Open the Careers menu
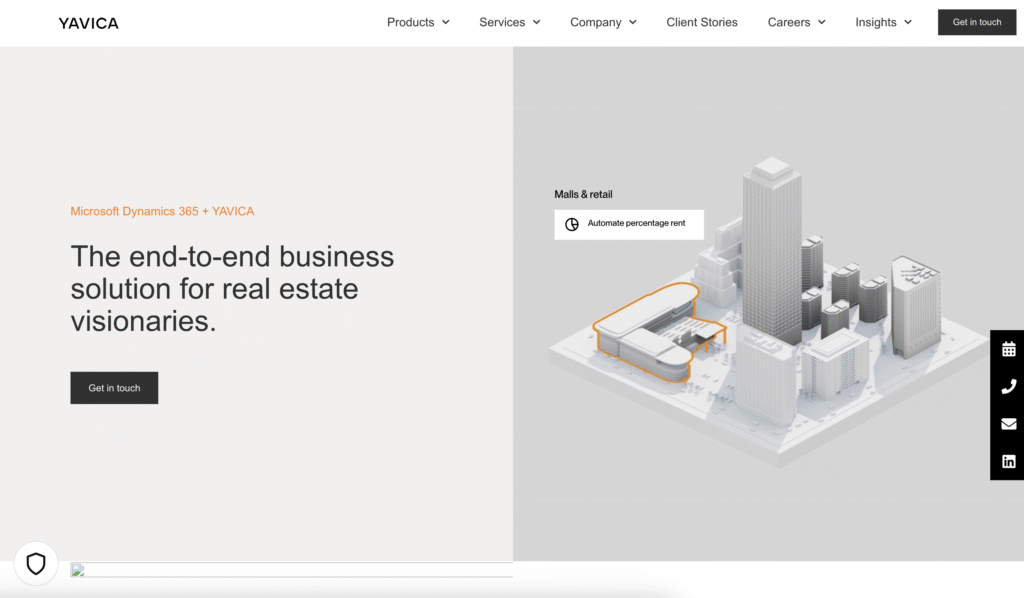The width and height of the screenshot is (1024, 598). (796, 22)
